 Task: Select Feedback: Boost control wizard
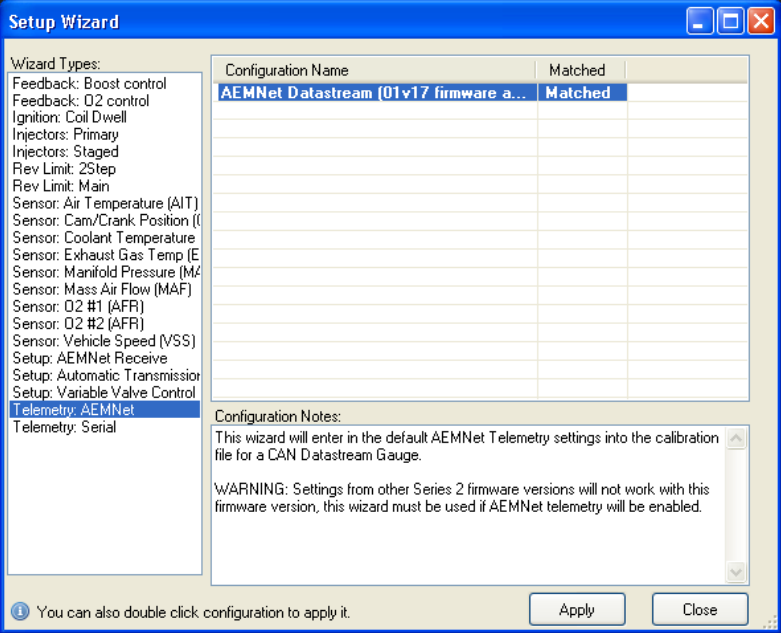89,84
